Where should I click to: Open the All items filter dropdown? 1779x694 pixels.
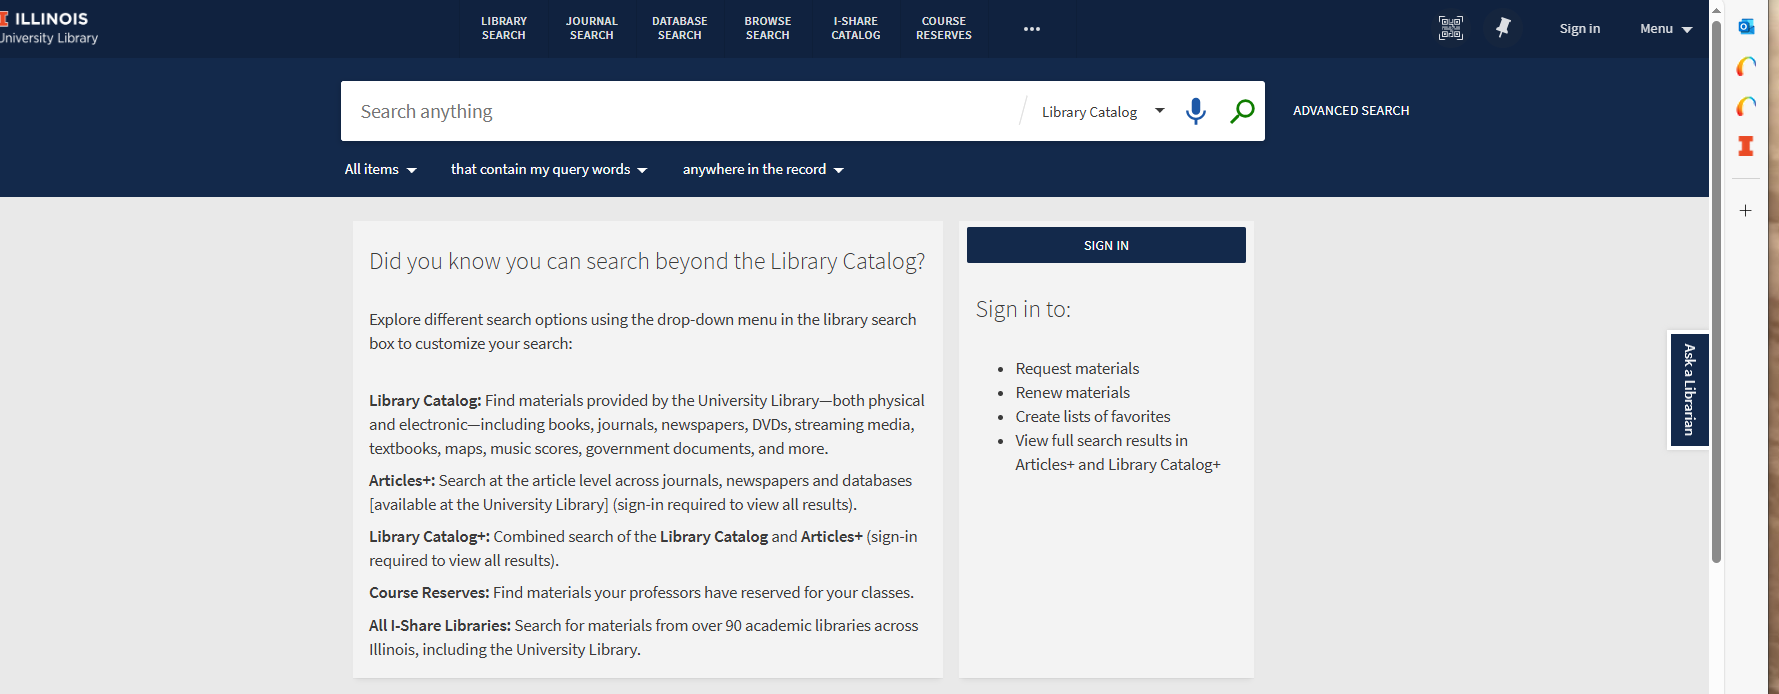(x=380, y=170)
